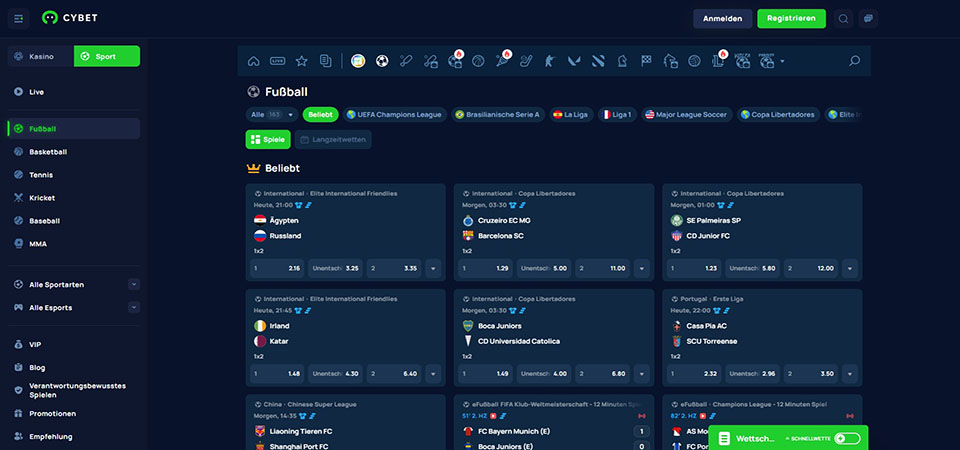
Task: Open Verantwortungsbewusstes Spielen page
Action: pyautogui.click(x=73, y=390)
